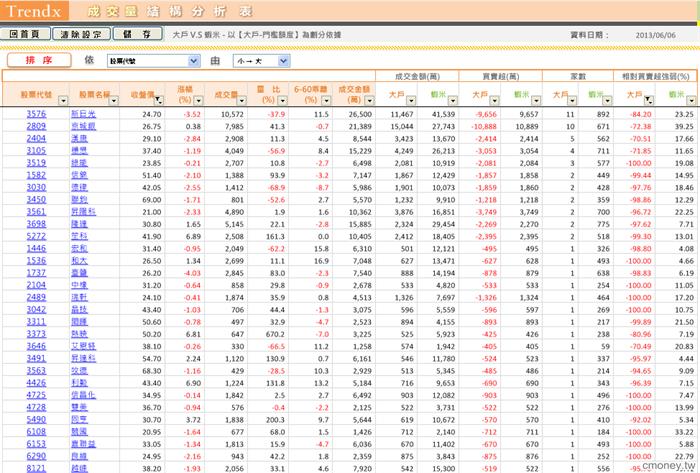The width and height of the screenshot is (700, 473).
Task: Click the 儲存 button
Action: (x=148, y=33)
